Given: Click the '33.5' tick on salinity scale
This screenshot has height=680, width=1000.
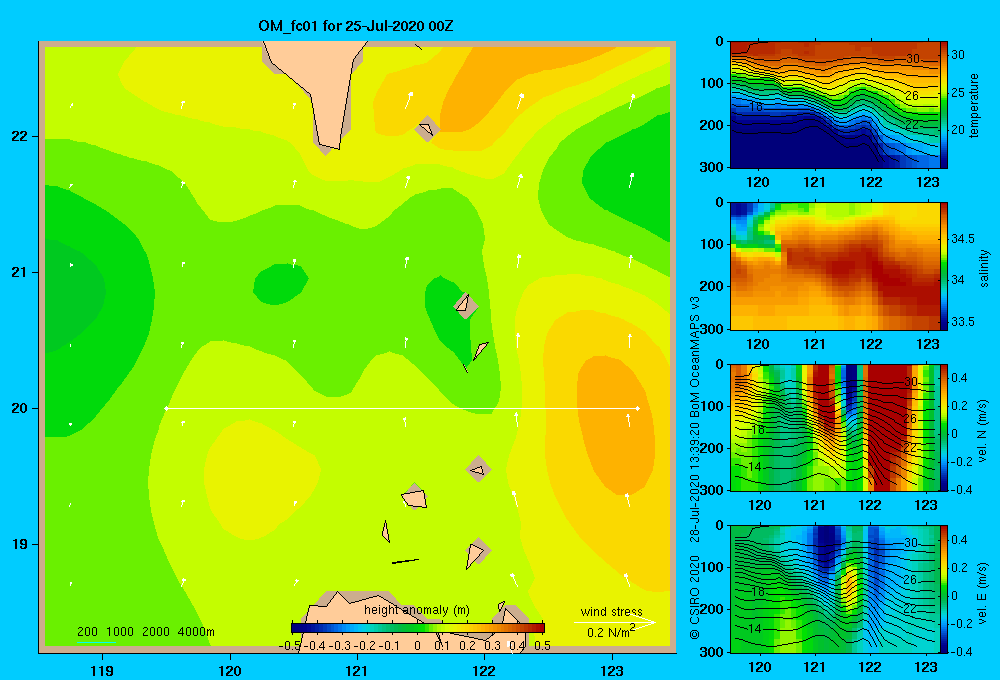Looking at the screenshot, I should 963,322.
